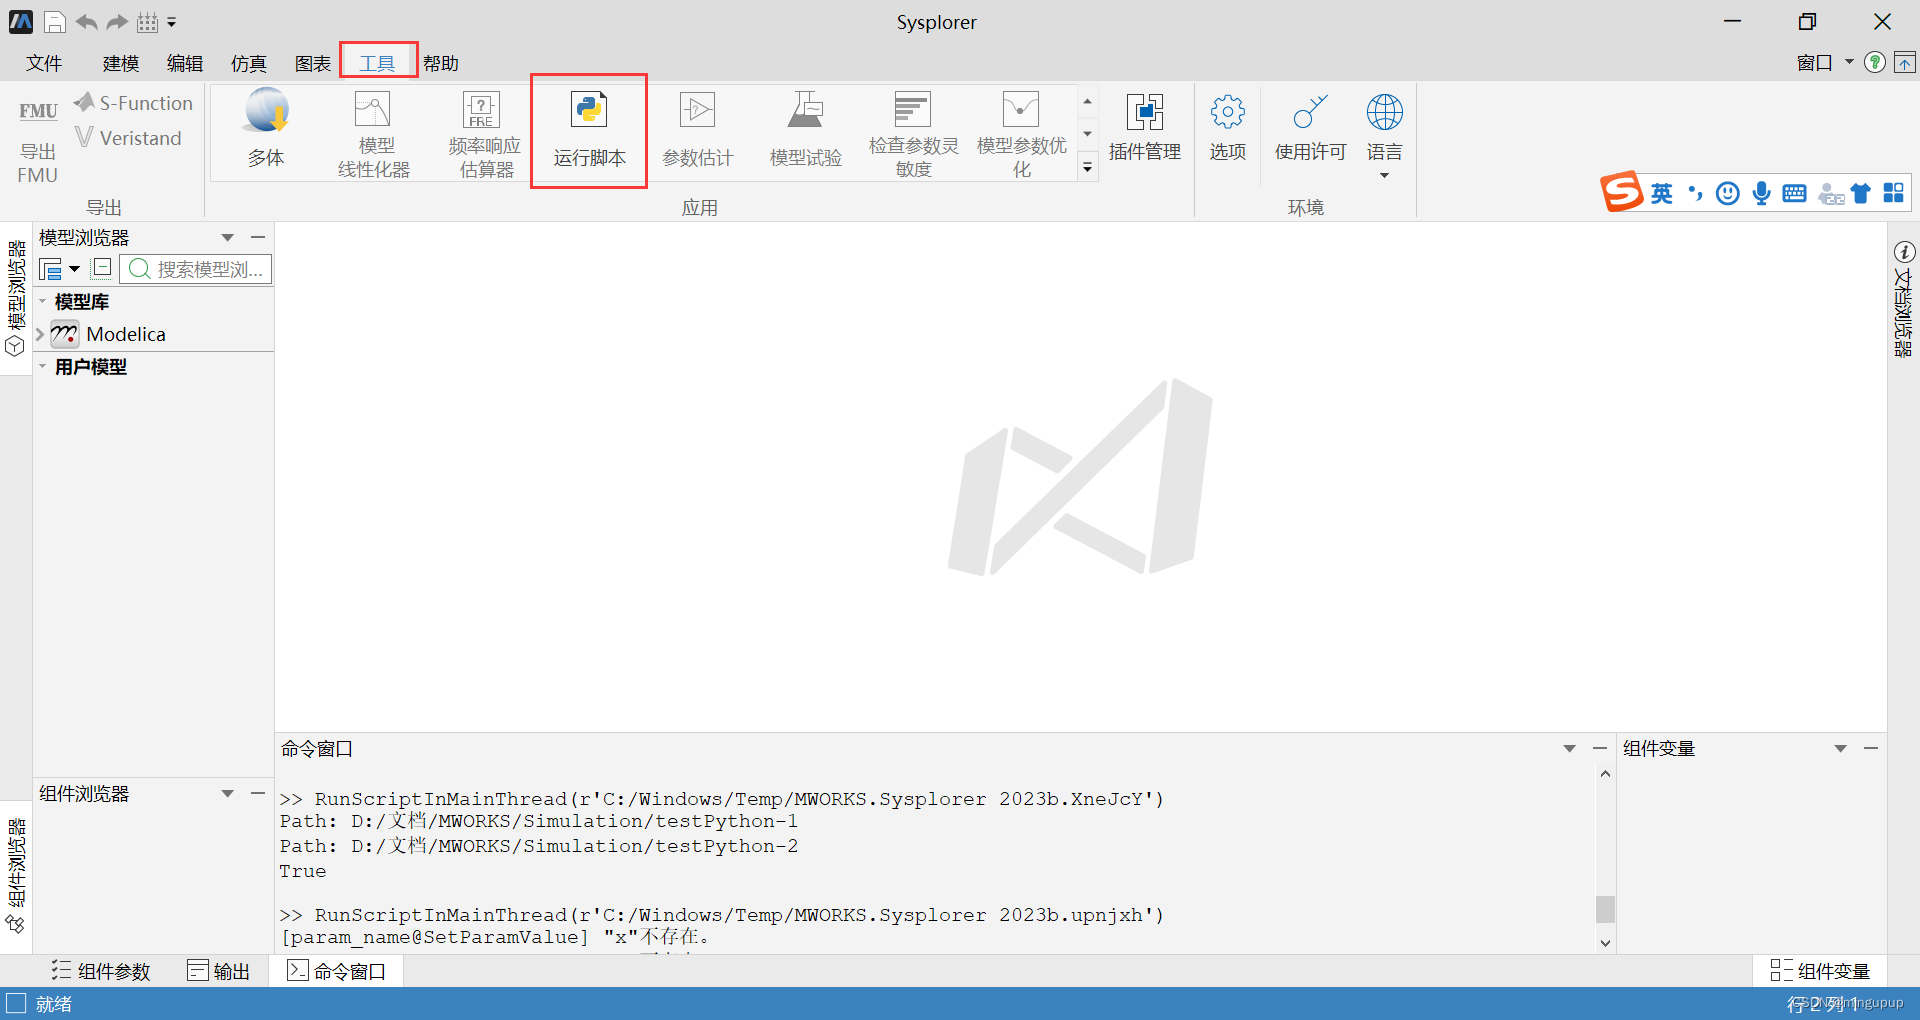1920x1020 pixels.
Task: Switch to the 仿真 ribbon tab
Action: (x=248, y=62)
